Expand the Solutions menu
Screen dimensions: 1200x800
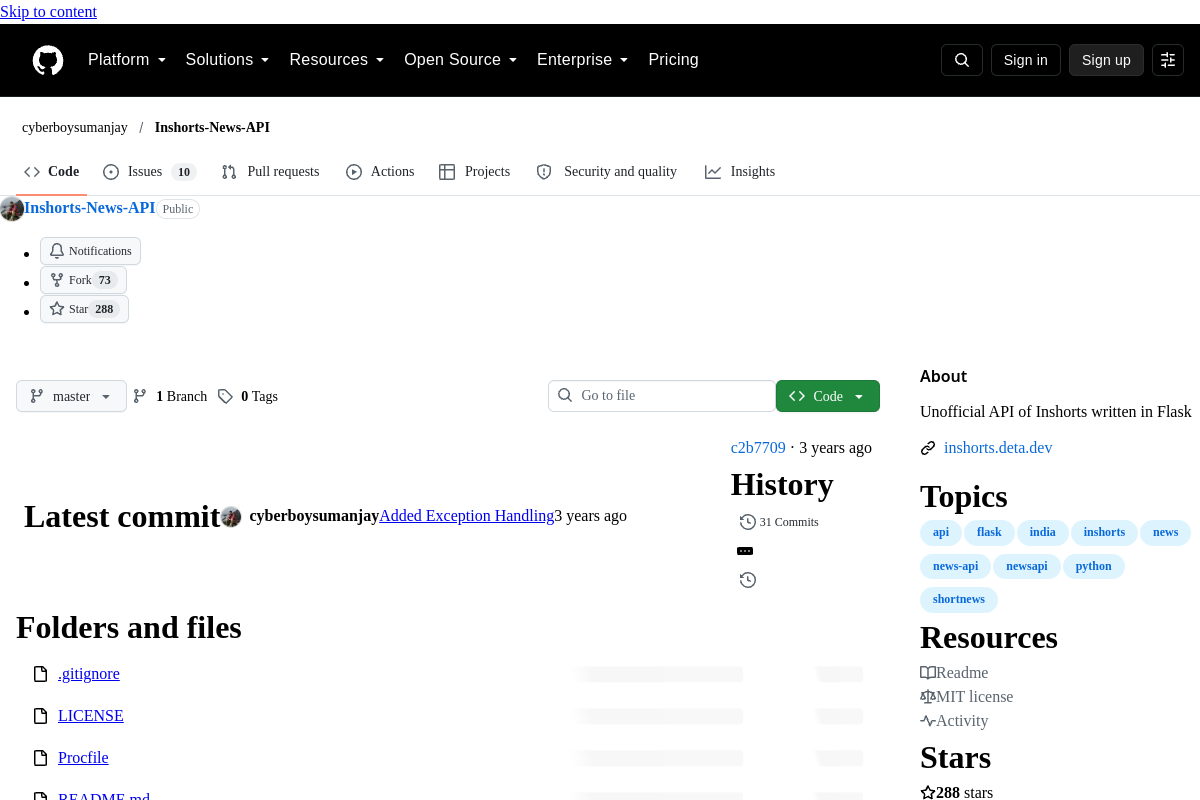[x=228, y=60]
